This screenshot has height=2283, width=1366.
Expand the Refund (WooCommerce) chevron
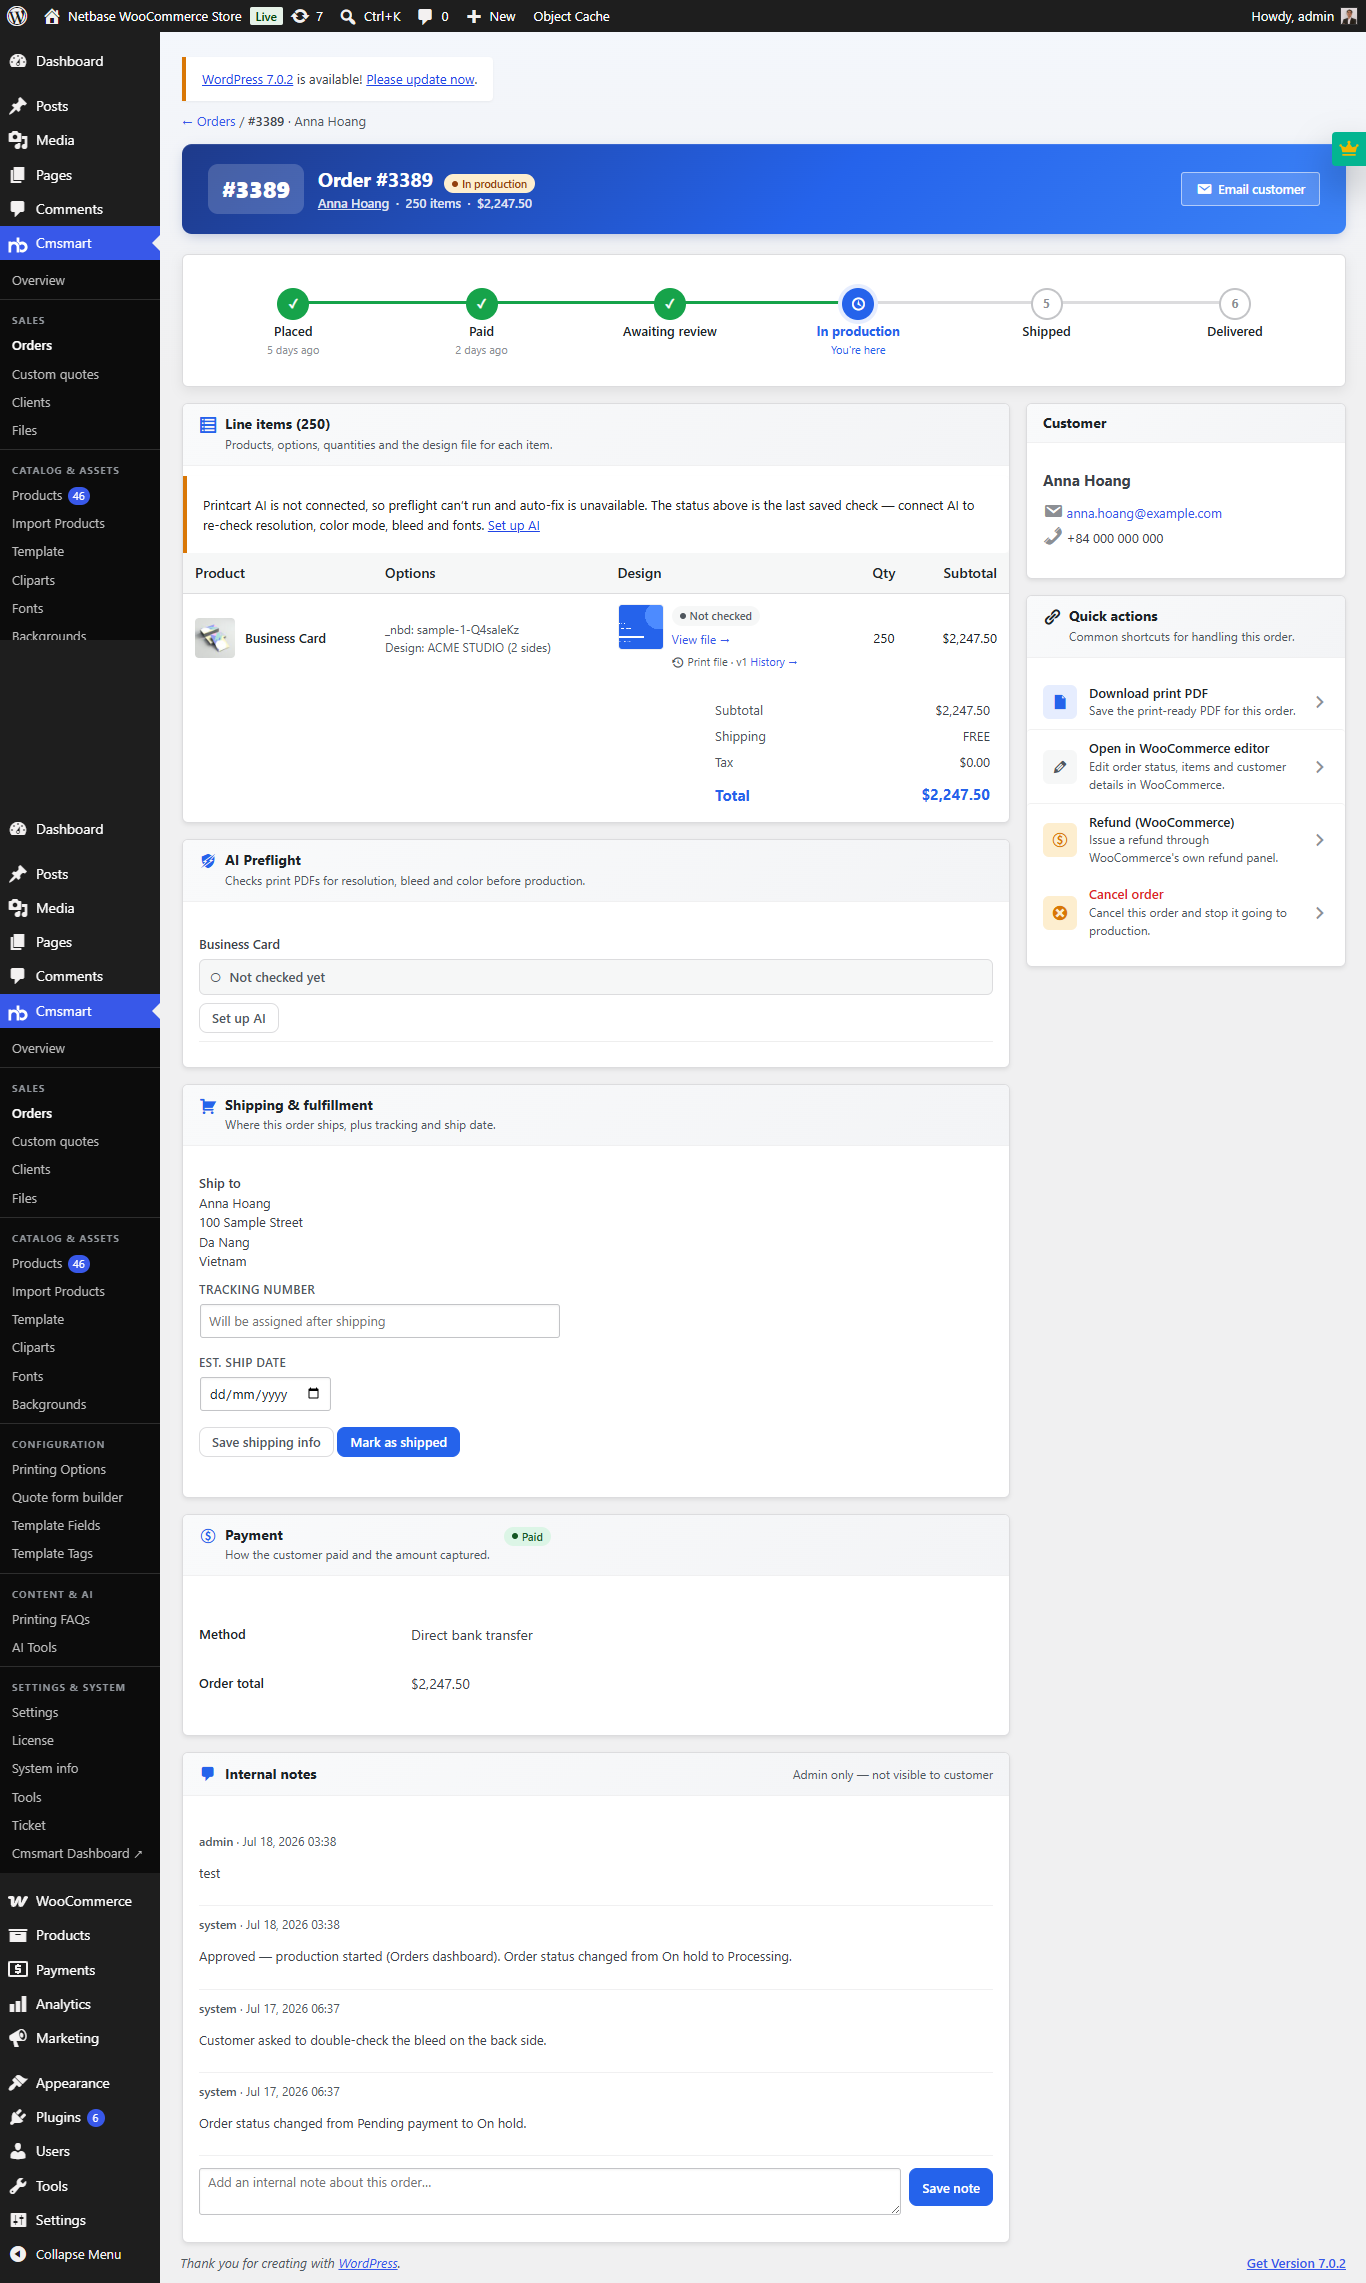click(x=1320, y=840)
